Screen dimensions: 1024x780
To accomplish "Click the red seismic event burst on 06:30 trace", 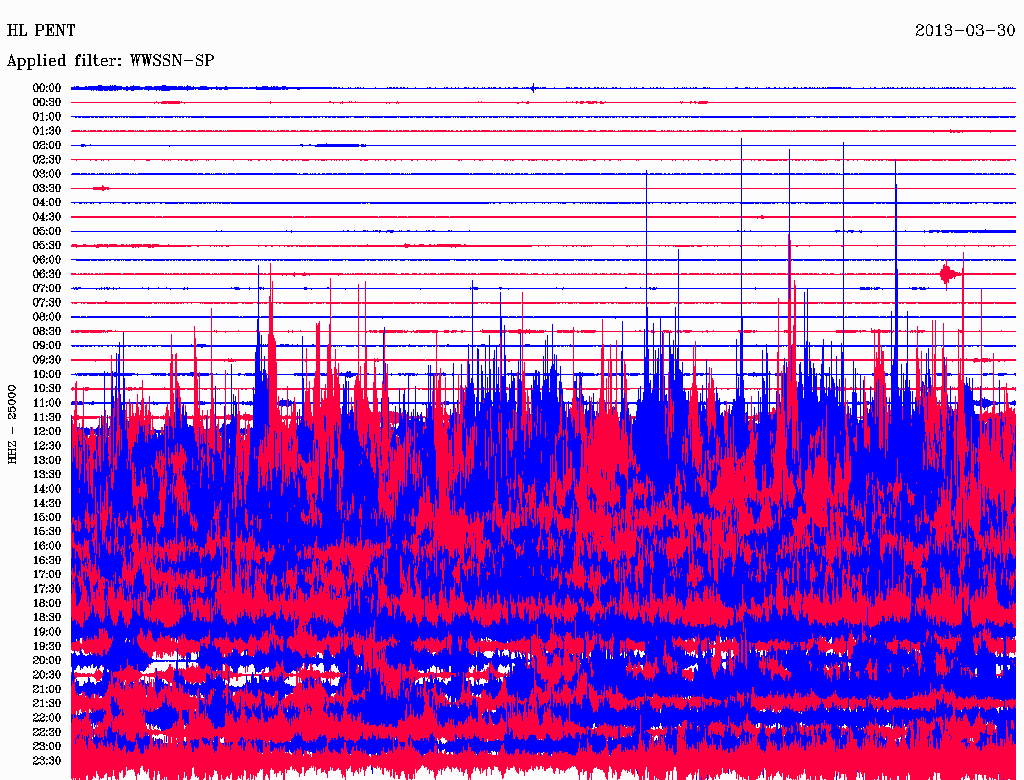I will [x=949, y=274].
